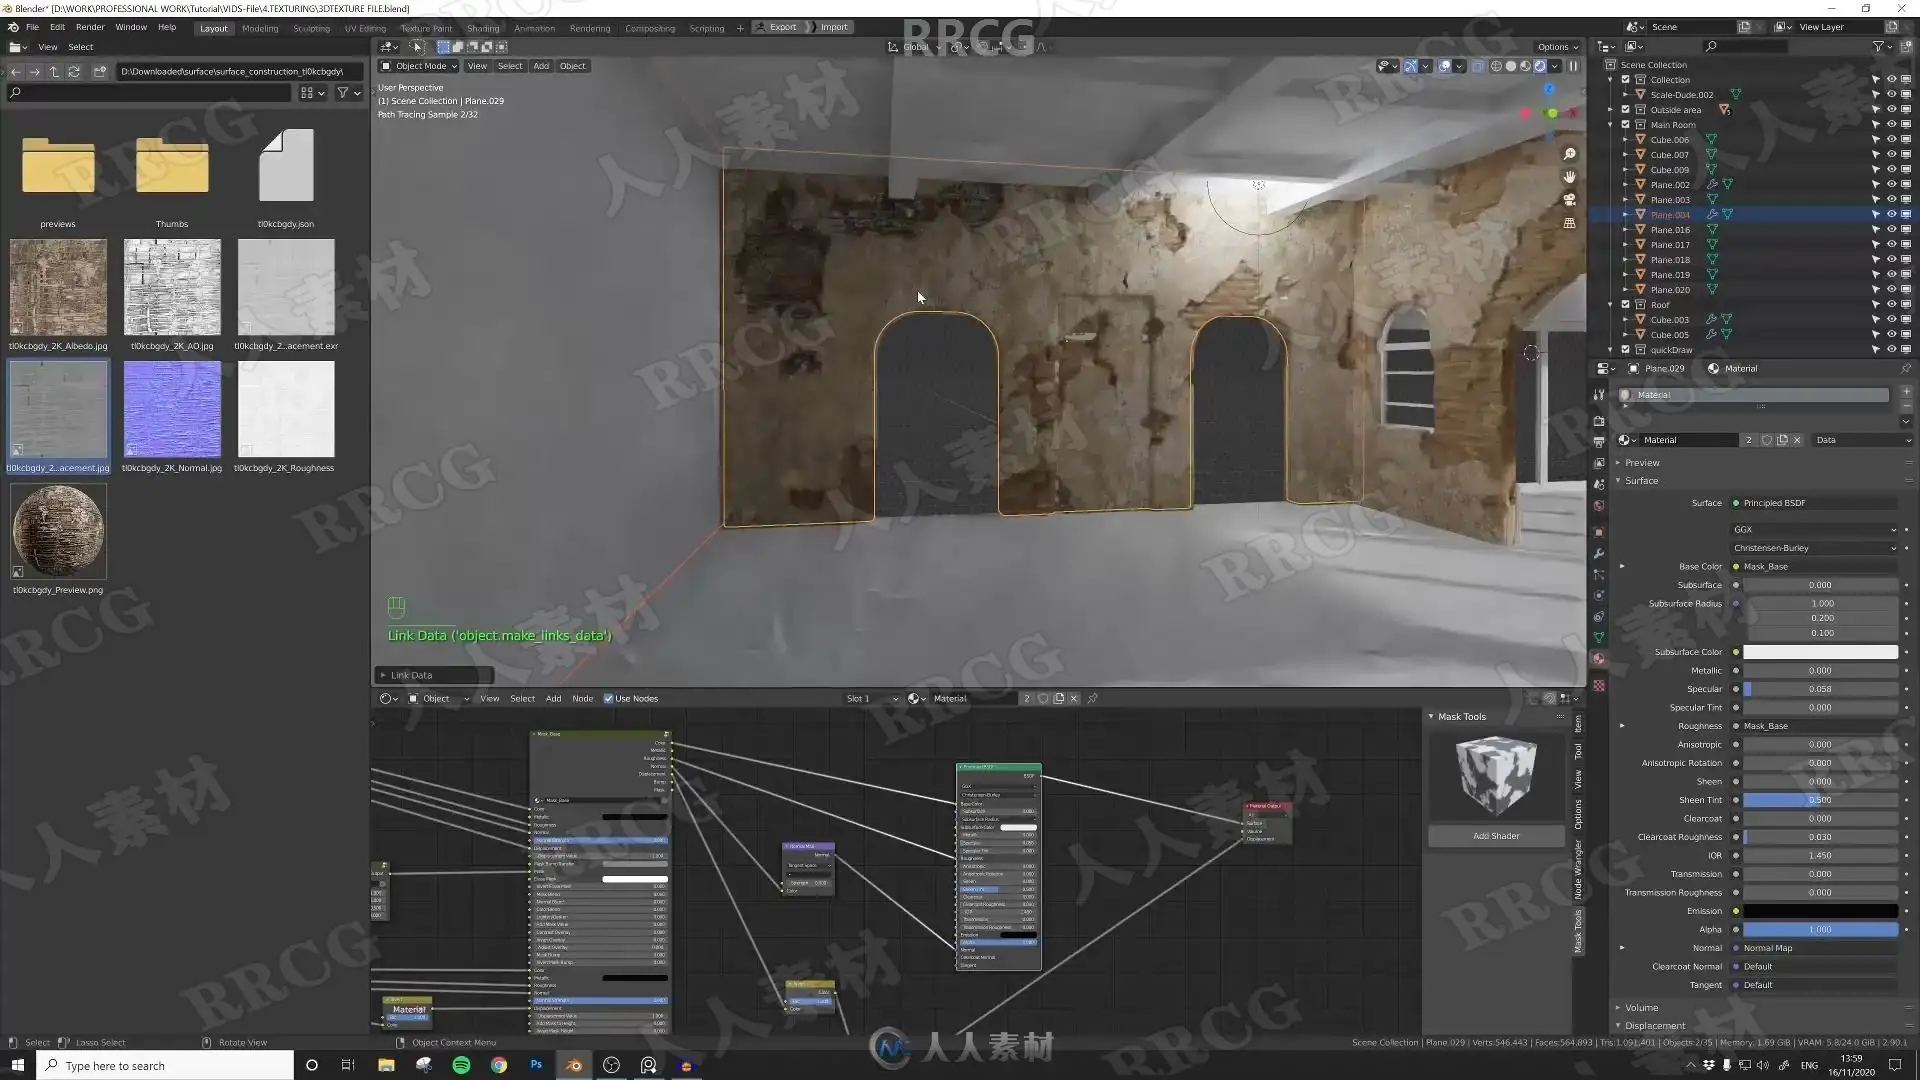This screenshot has width=1920, height=1080.
Task: Open the Render menu
Action: (90, 27)
